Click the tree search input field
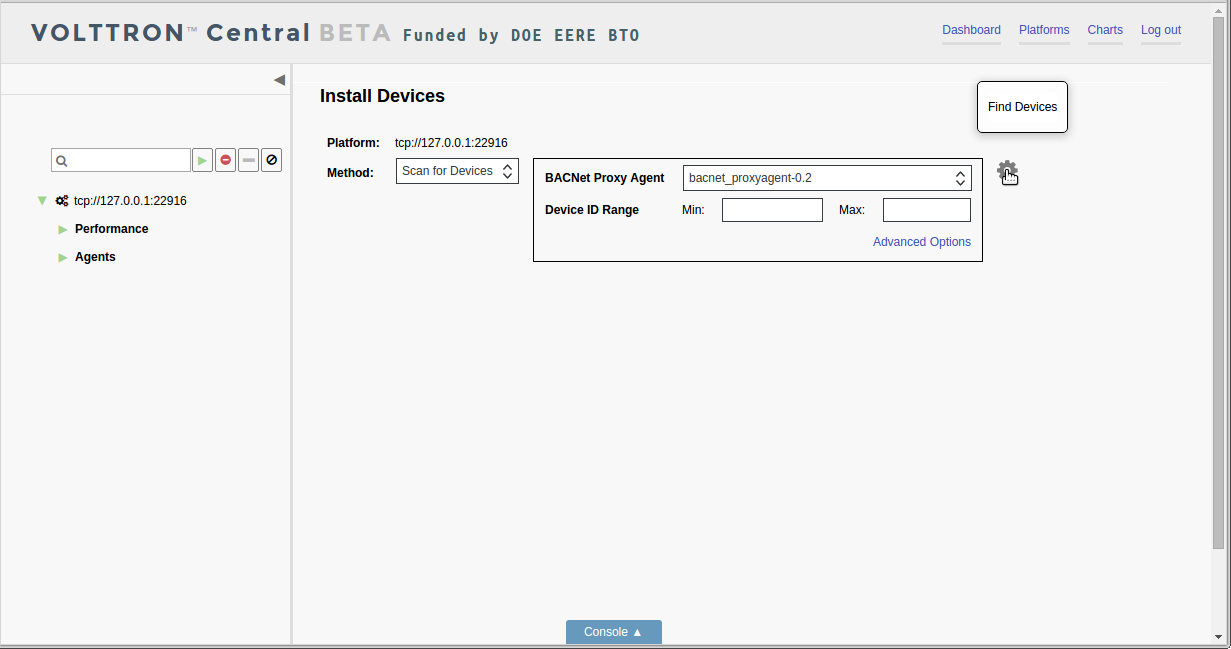The width and height of the screenshot is (1231, 649). tap(121, 160)
